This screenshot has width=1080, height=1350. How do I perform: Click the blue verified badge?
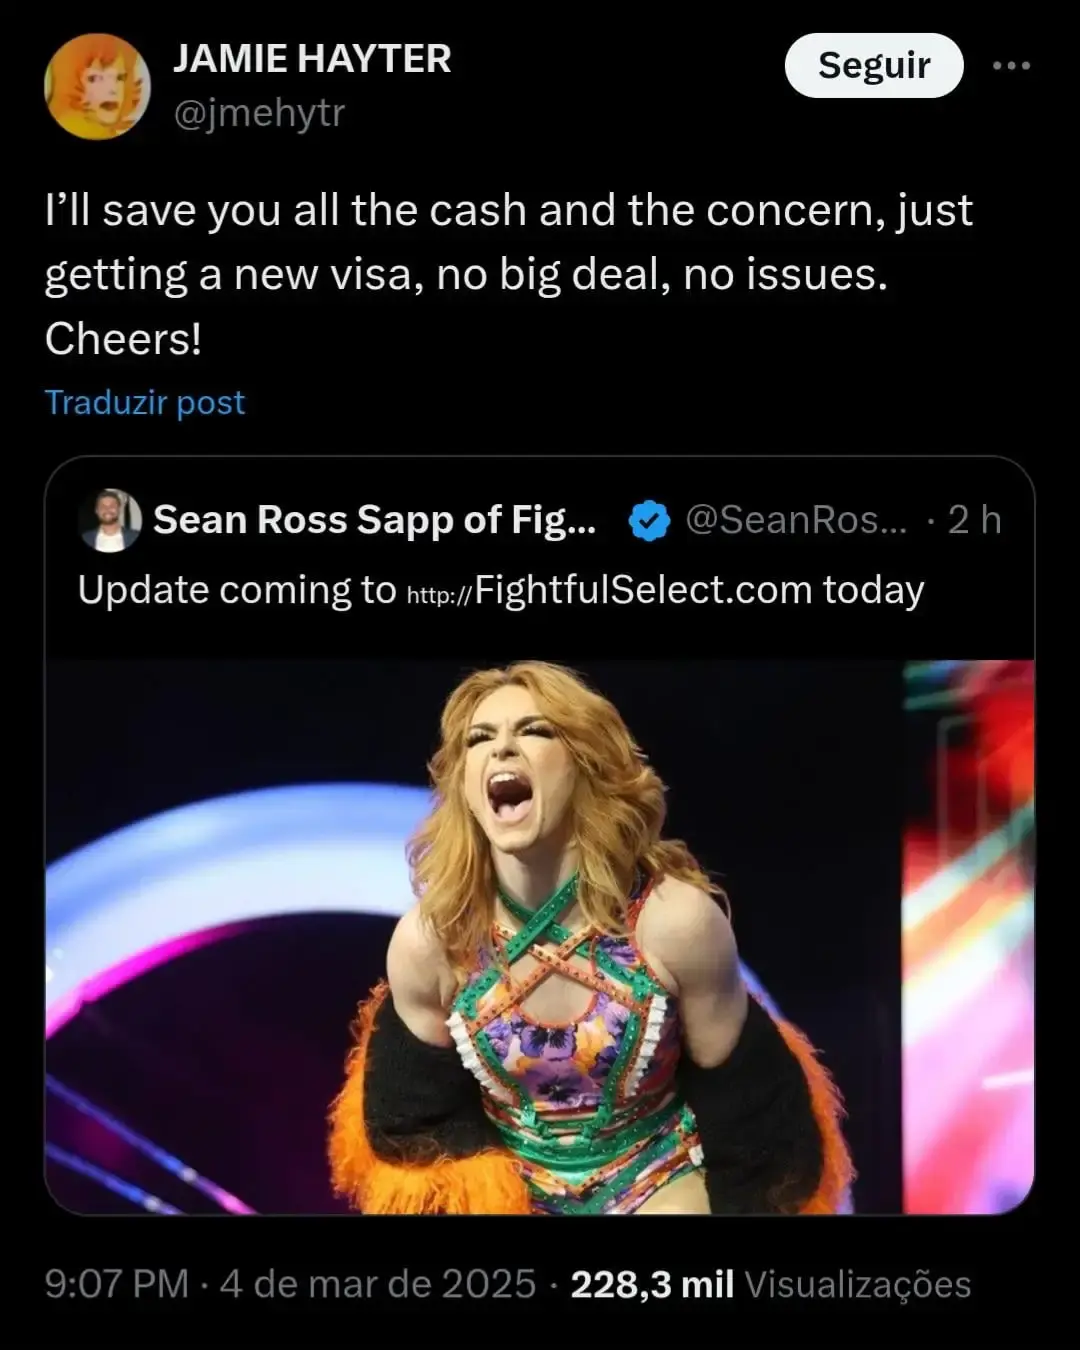[x=649, y=520]
